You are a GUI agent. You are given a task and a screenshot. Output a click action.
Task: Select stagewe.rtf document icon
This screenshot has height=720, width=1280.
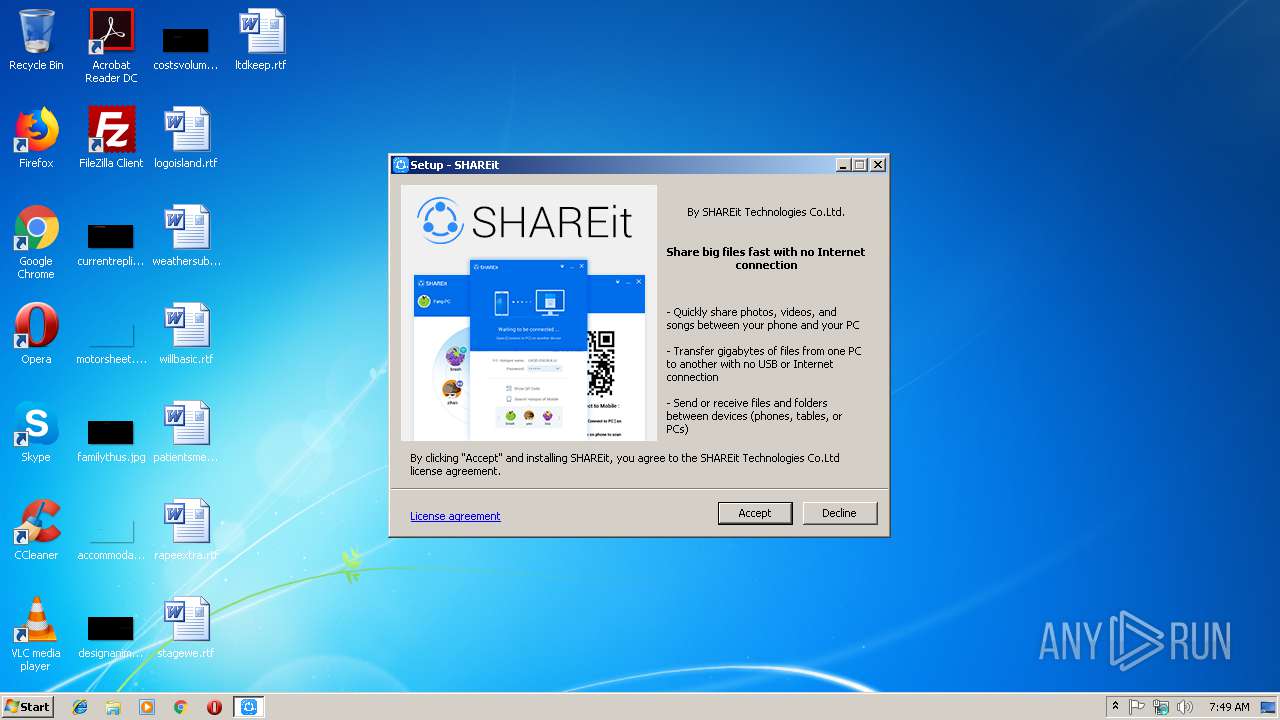click(x=186, y=629)
